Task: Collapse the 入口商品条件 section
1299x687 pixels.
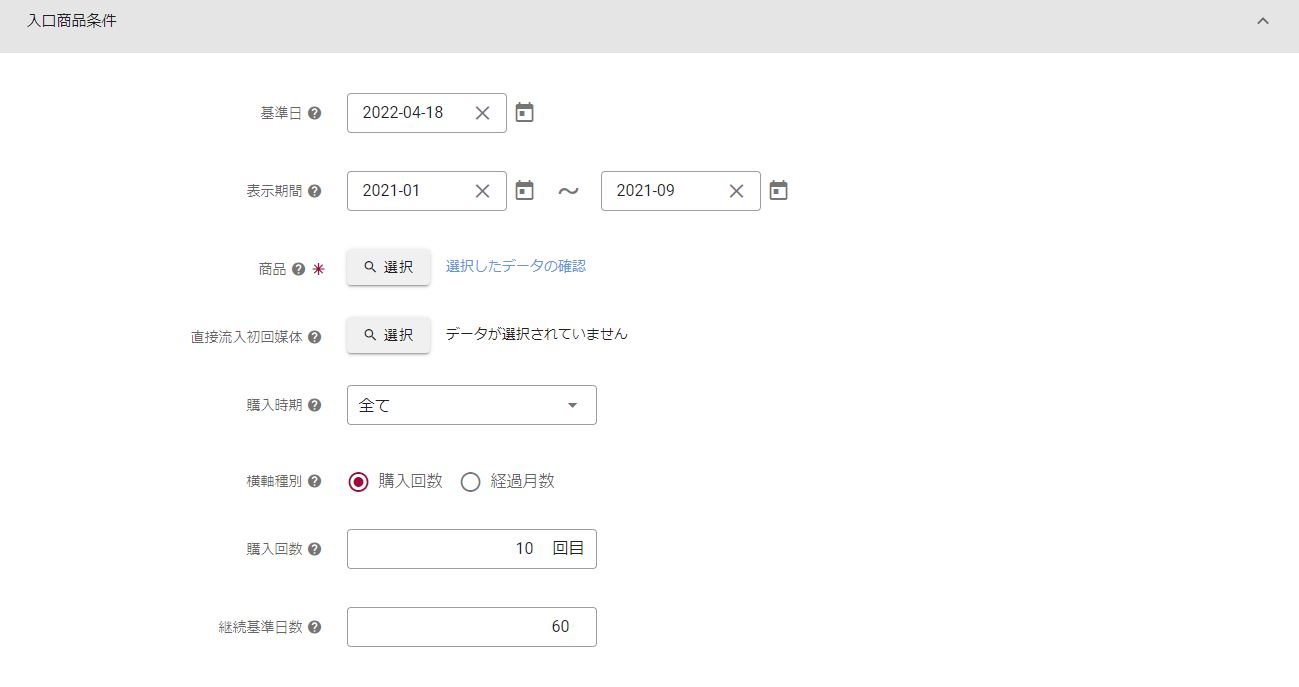Action: coord(1262,21)
